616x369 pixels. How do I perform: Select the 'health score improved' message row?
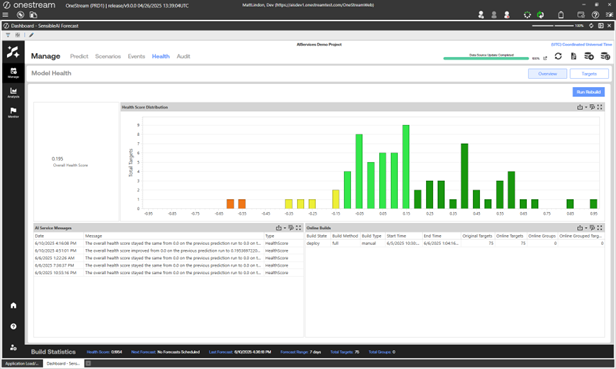pyautogui.click(x=168, y=250)
